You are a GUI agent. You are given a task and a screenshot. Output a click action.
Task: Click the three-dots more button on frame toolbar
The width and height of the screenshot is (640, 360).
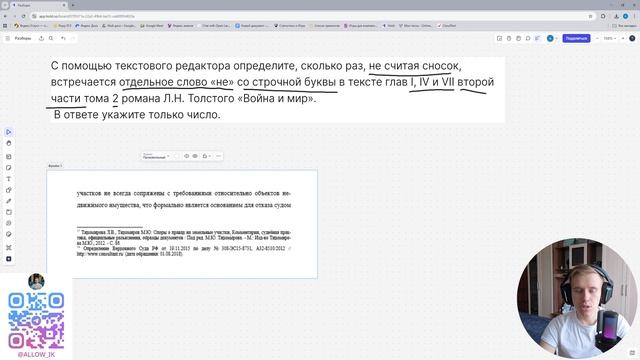(x=219, y=156)
